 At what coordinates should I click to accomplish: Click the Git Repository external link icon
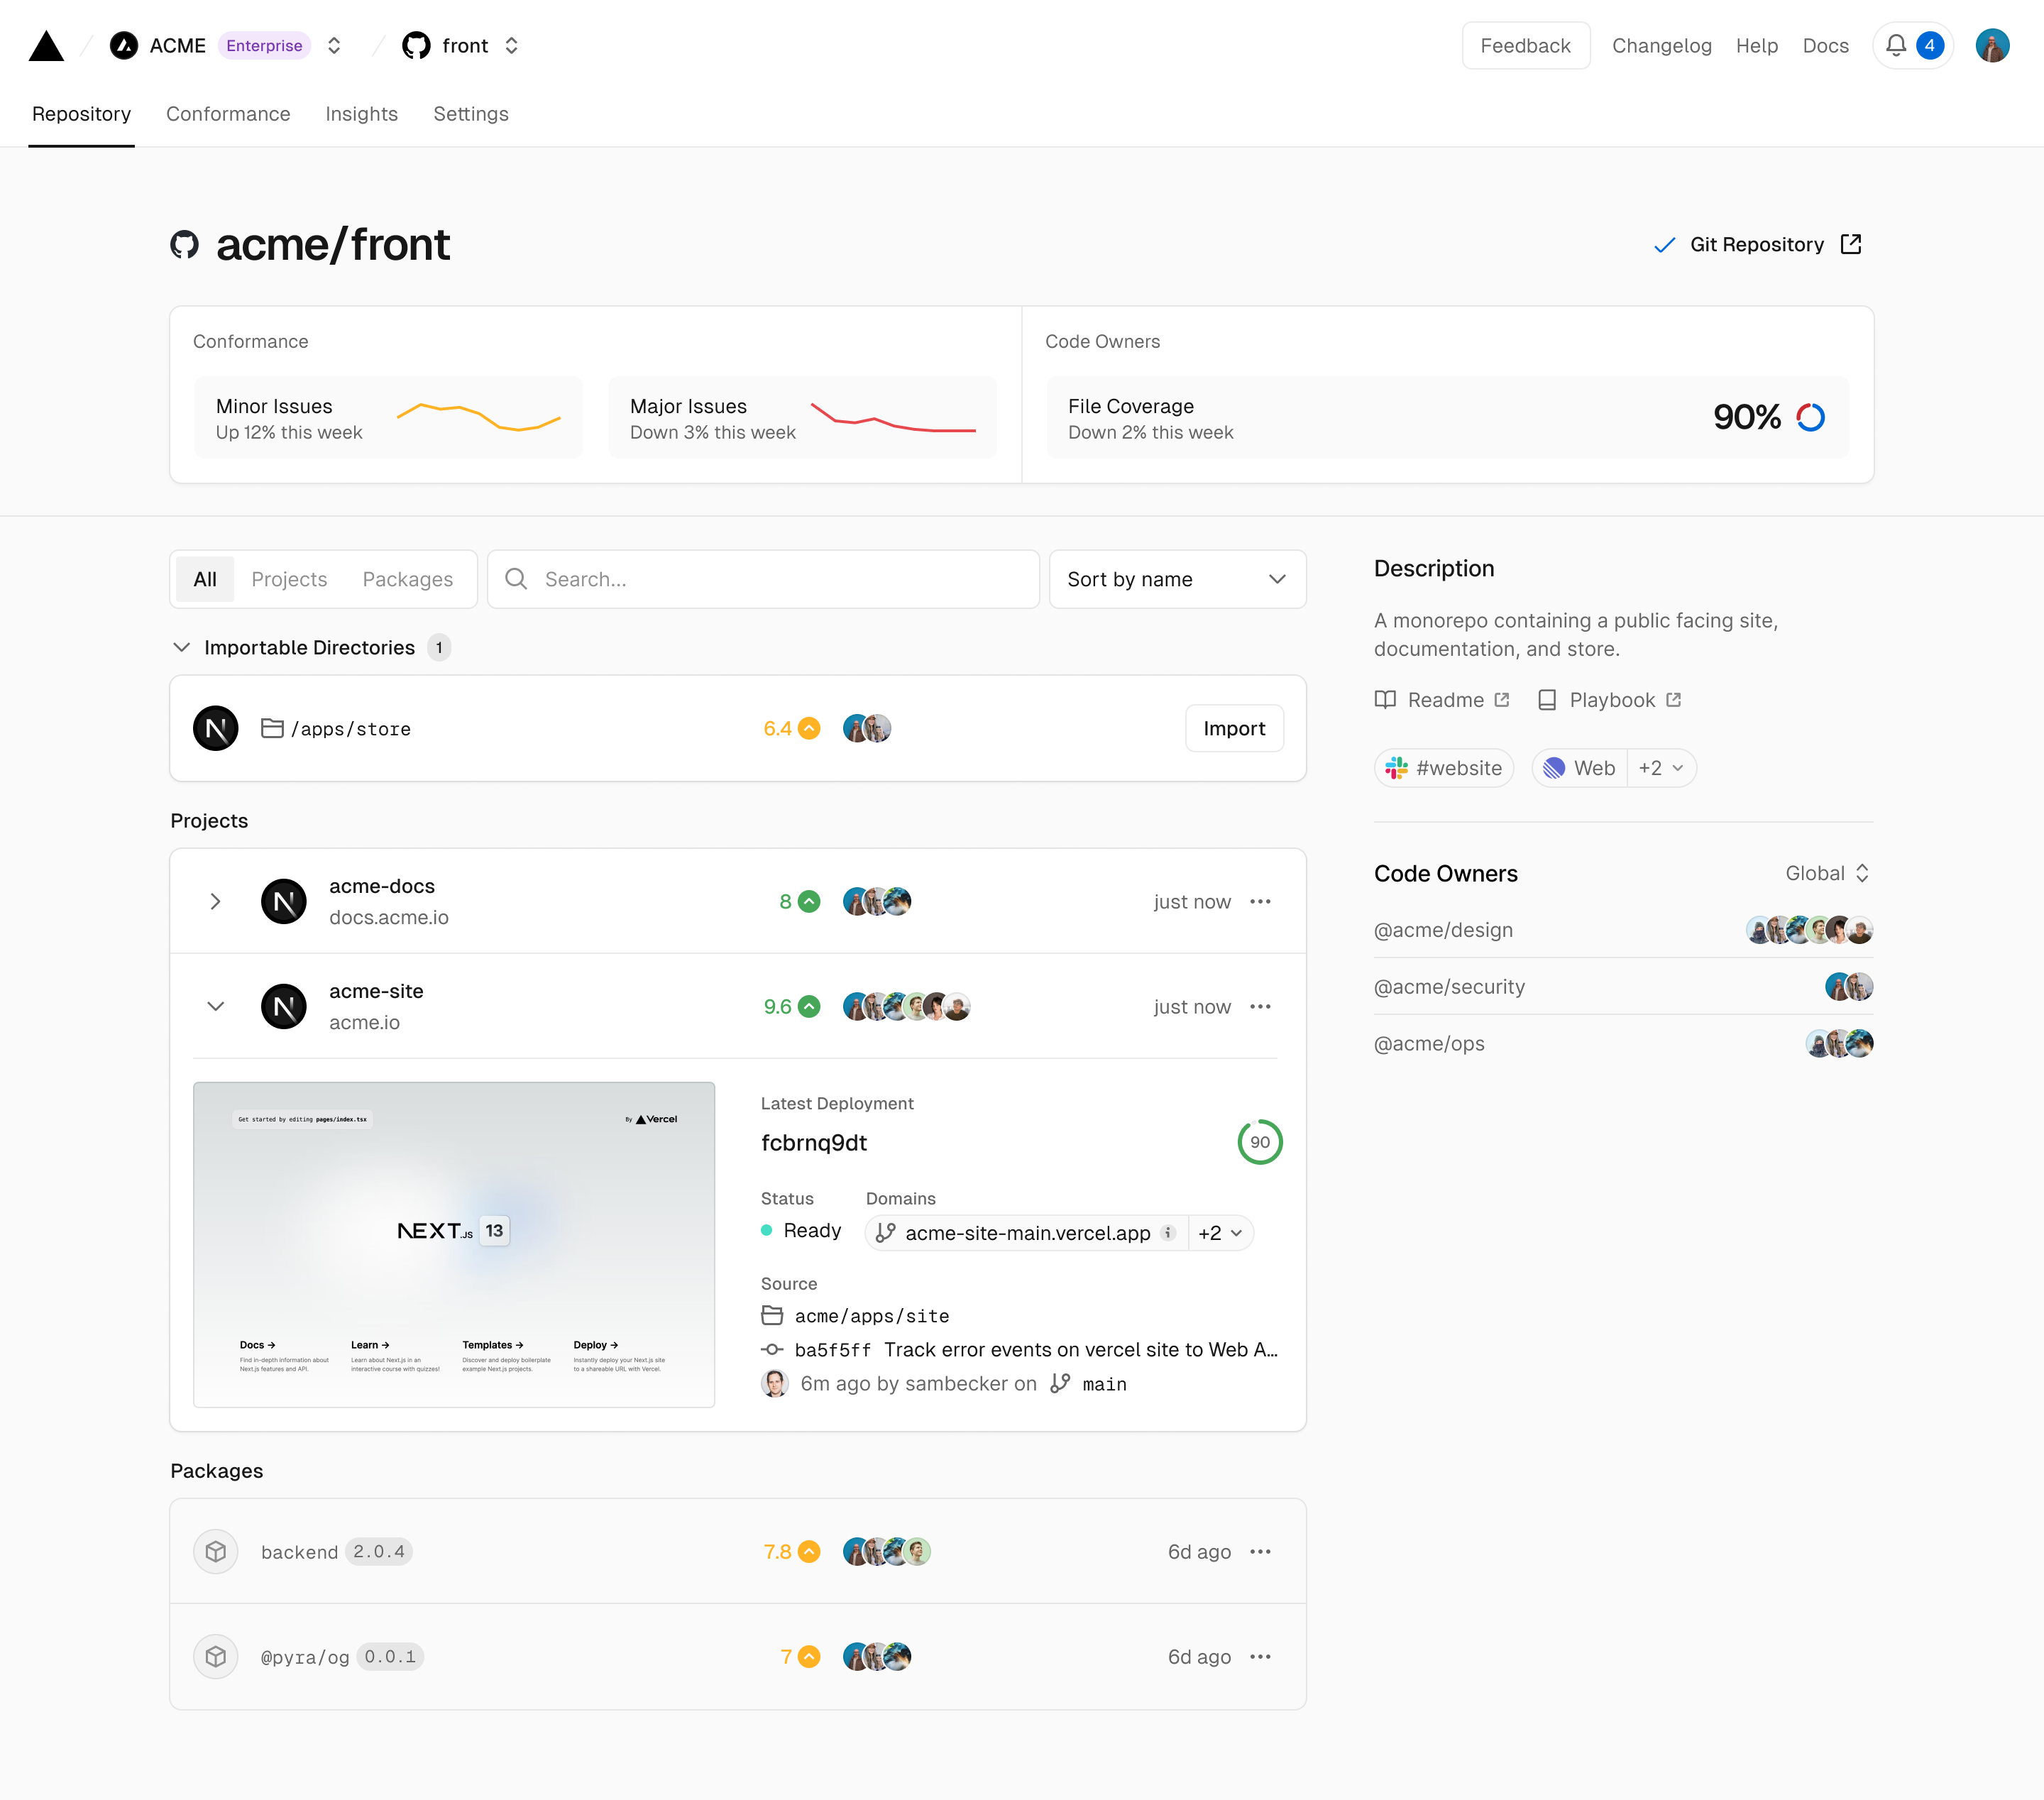click(x=1851, y=243)
